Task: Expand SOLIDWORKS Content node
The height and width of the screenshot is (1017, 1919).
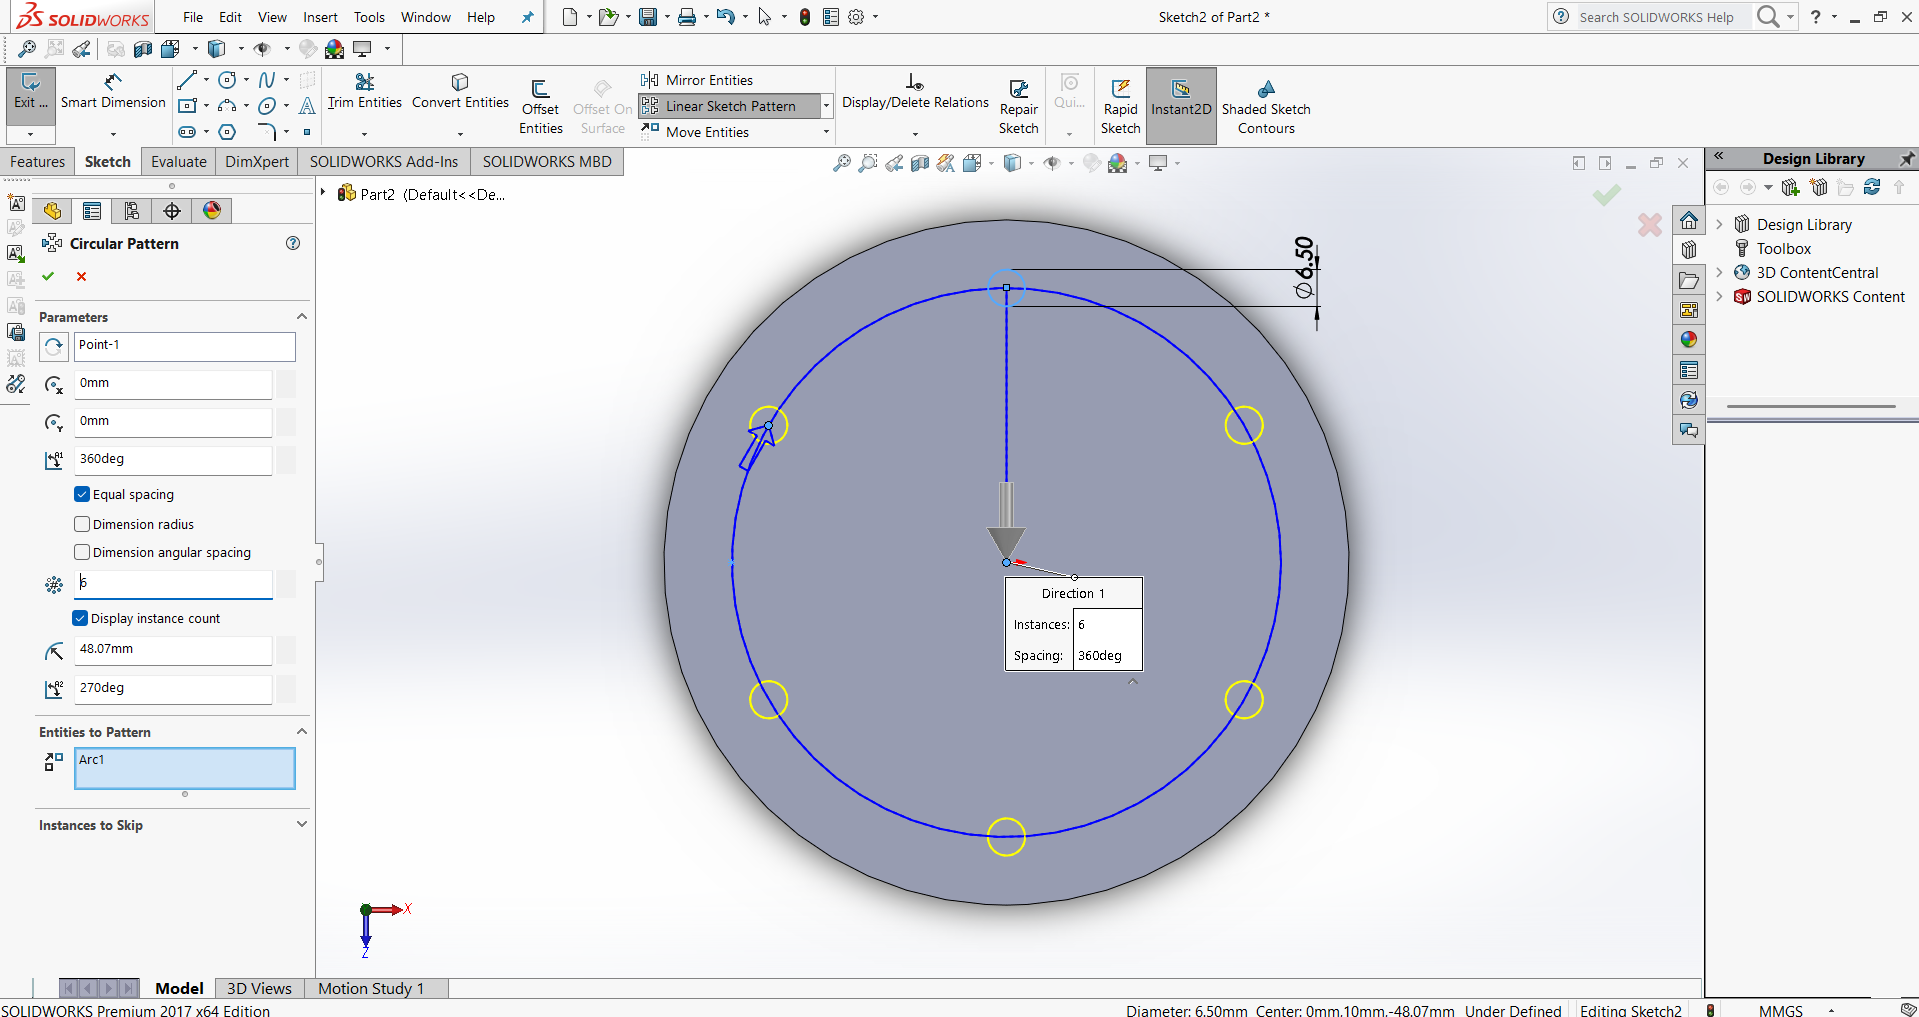Action: coord(1720,297)
